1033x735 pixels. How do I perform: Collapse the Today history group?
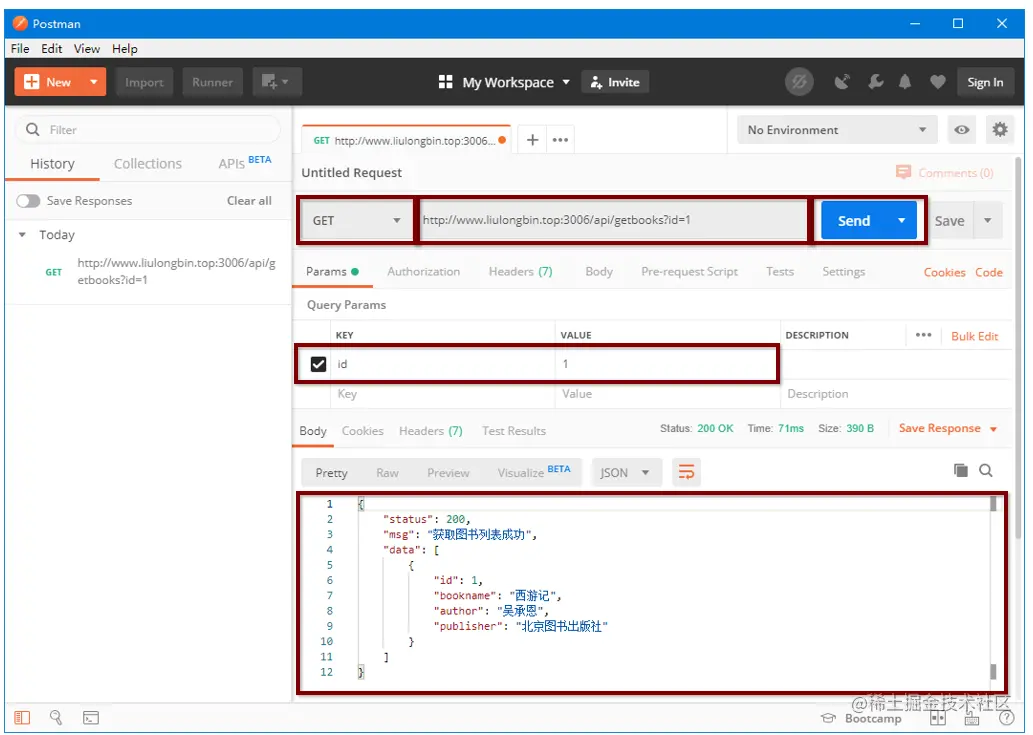coord(22,234)
